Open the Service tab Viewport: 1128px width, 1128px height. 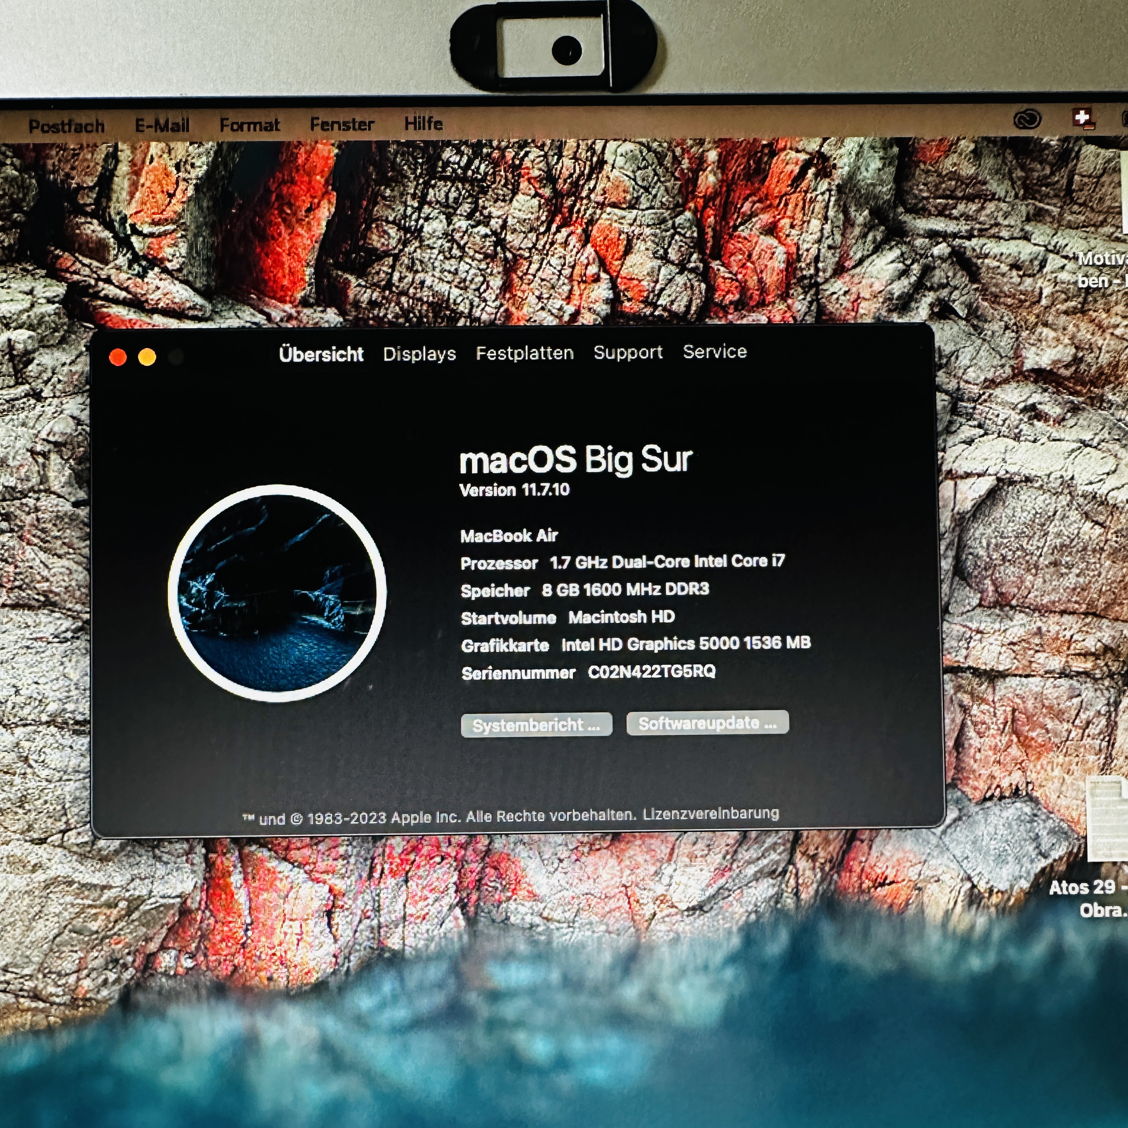pos(714,351)
